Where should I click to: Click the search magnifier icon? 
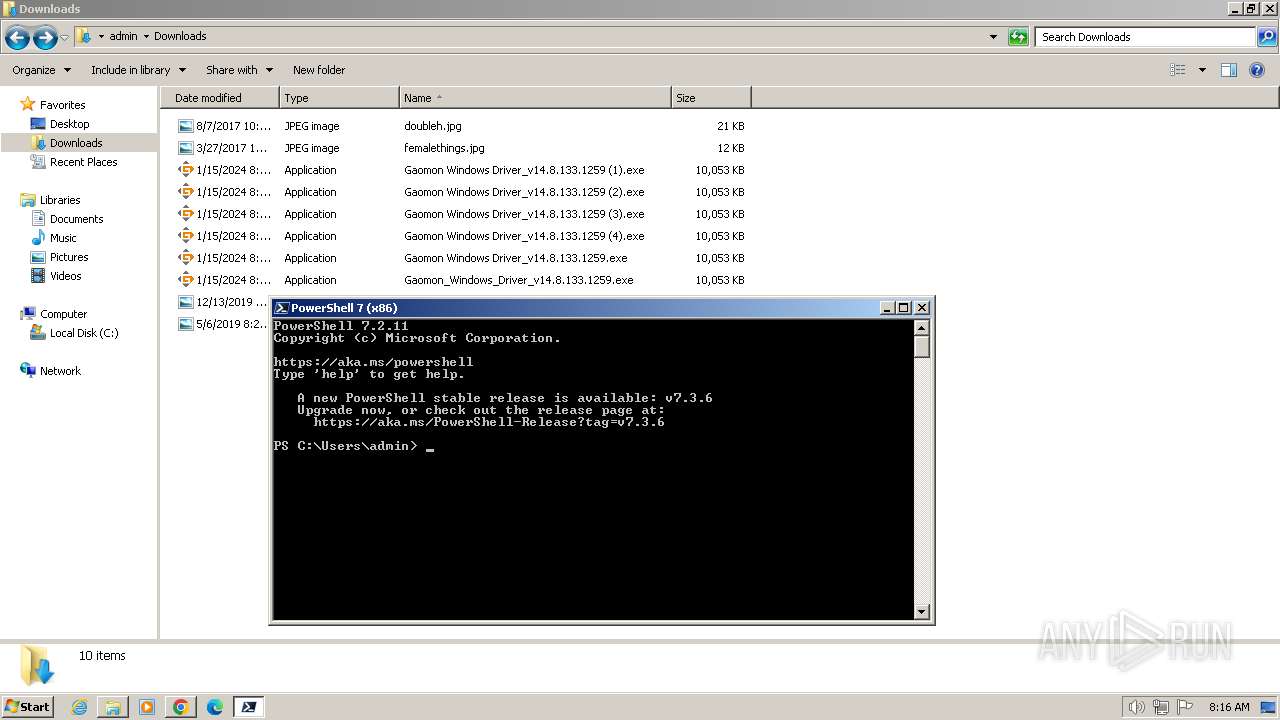pos(1267,37)
